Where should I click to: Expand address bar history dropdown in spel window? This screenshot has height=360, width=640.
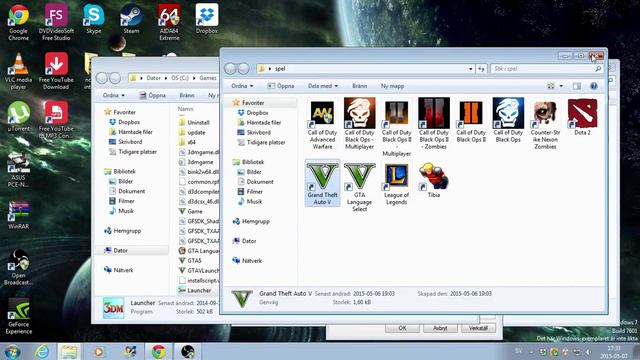(x=471, y=69)
